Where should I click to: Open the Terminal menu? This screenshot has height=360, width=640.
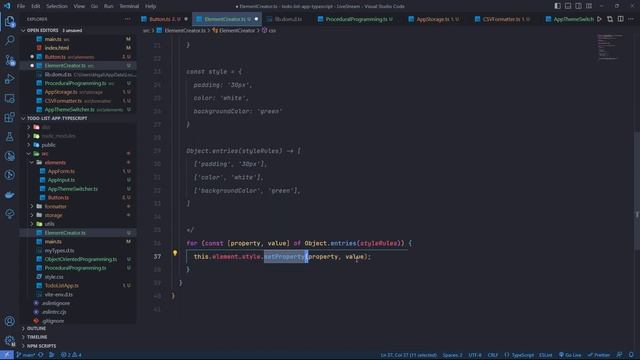[129, 6]
